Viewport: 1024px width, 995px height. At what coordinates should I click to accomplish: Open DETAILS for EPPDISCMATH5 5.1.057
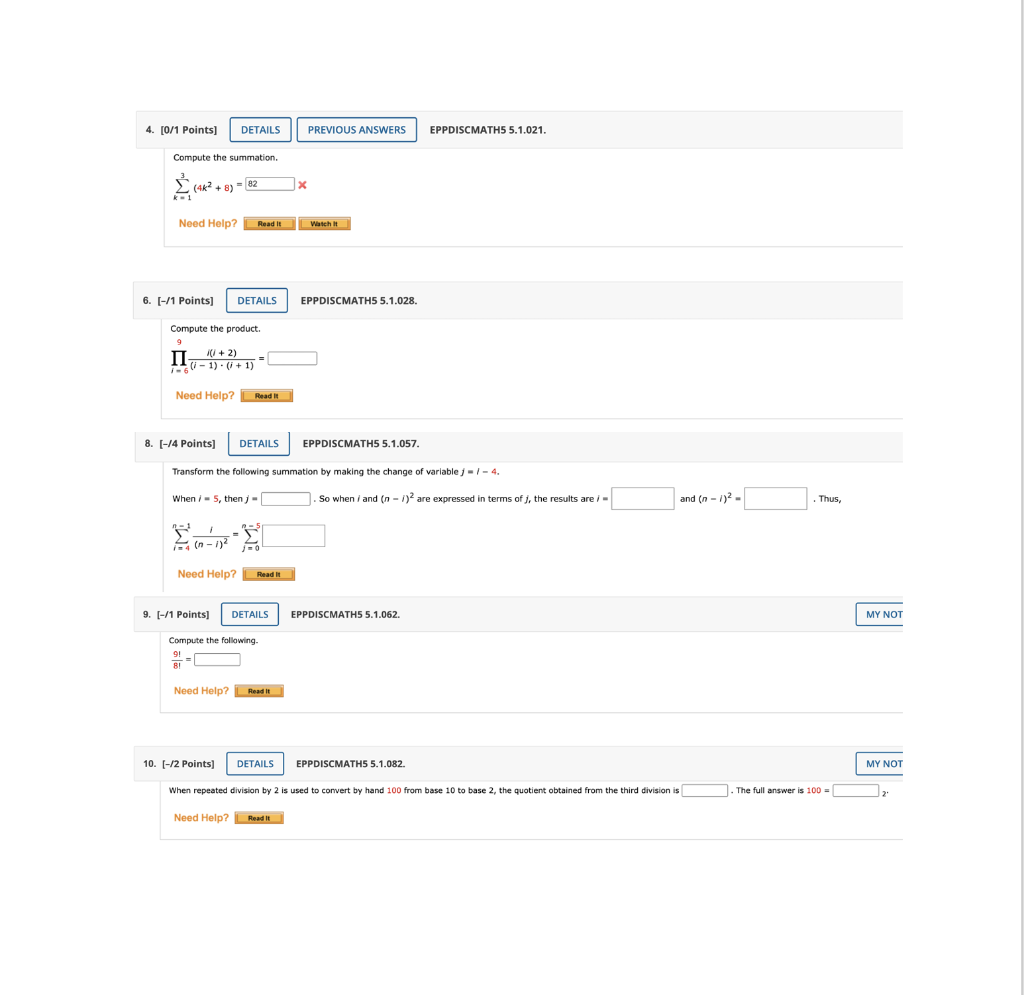point(258,443)
